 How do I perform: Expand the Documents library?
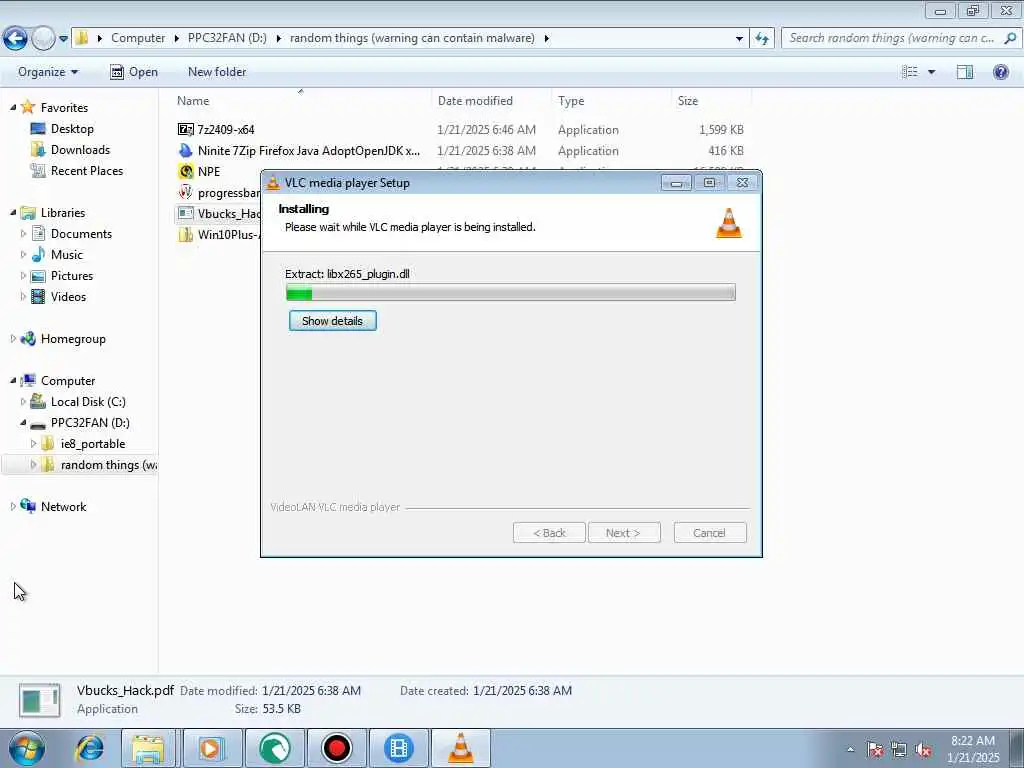(24, 233)
